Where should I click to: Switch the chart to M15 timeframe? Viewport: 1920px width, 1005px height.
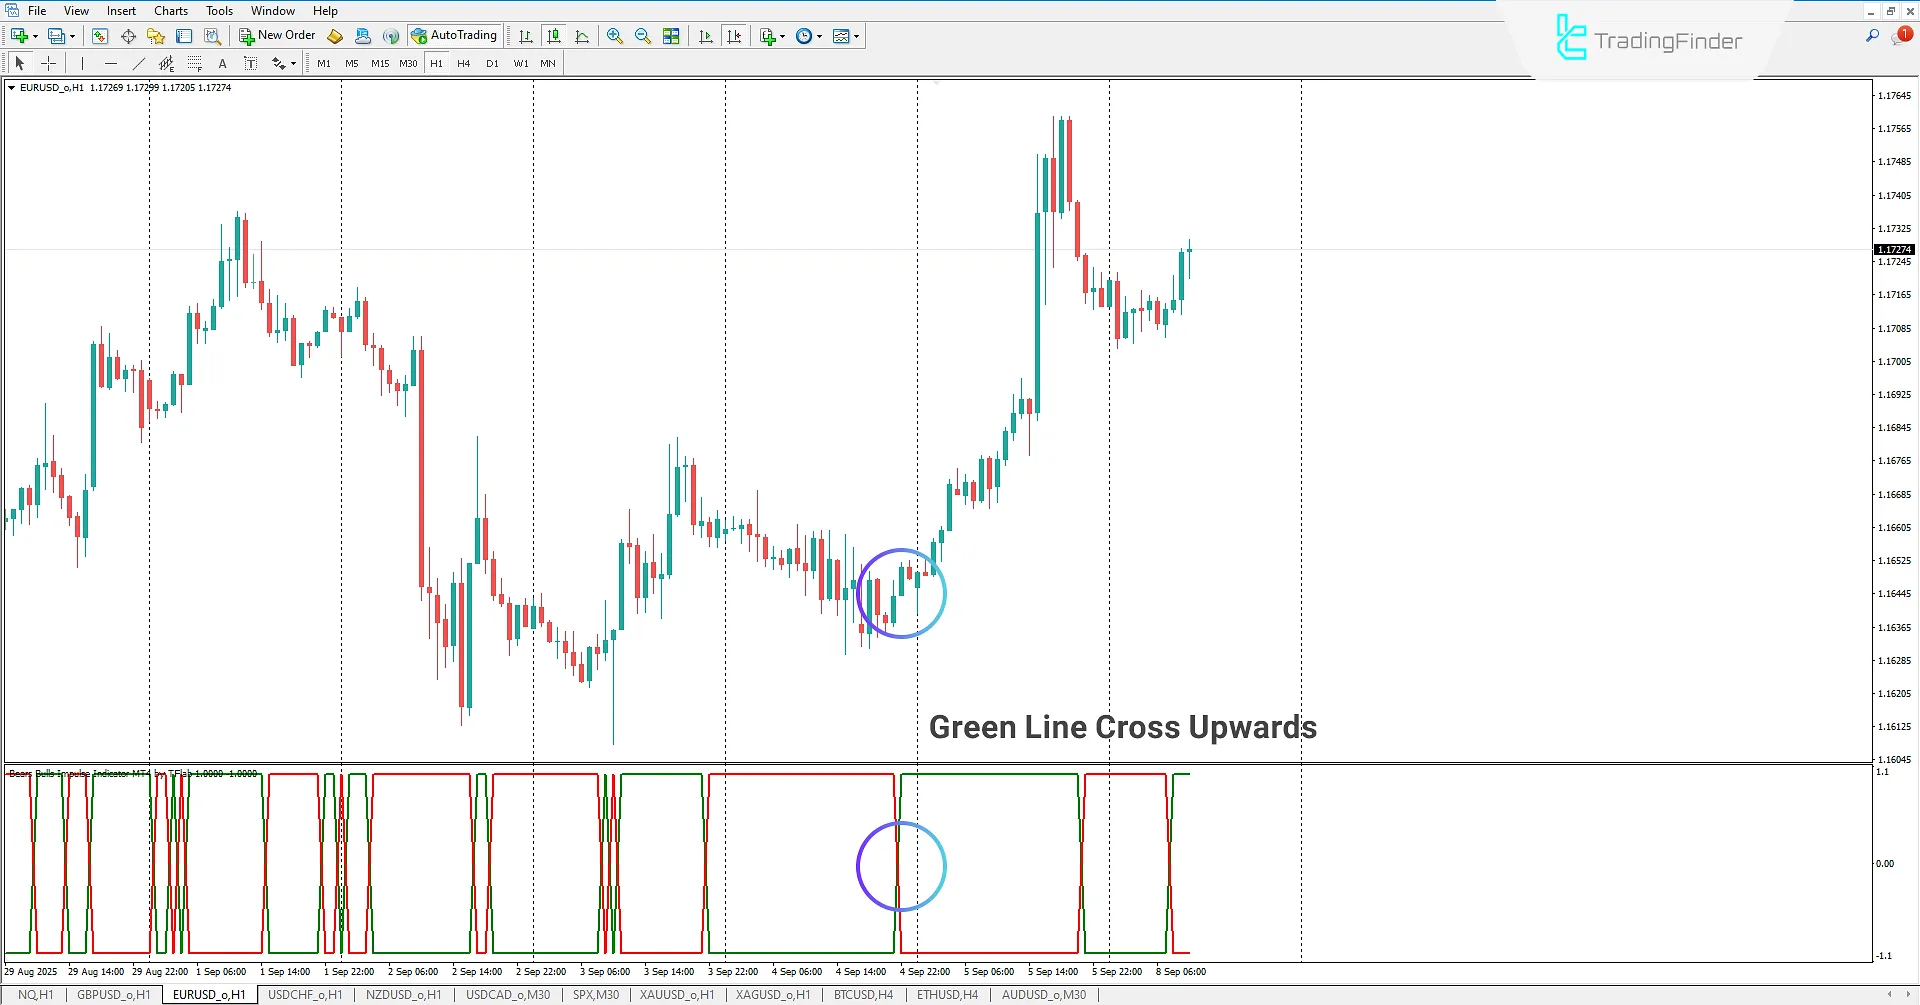pyautogui.click(x=380, y=63)
